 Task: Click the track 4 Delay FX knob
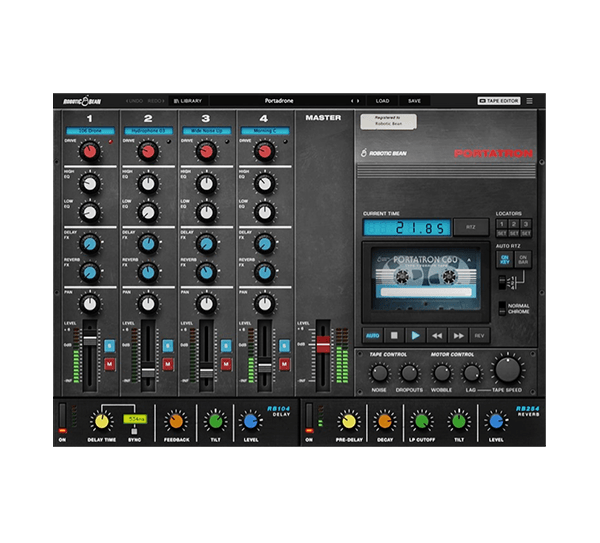click(x=264, y=244)
